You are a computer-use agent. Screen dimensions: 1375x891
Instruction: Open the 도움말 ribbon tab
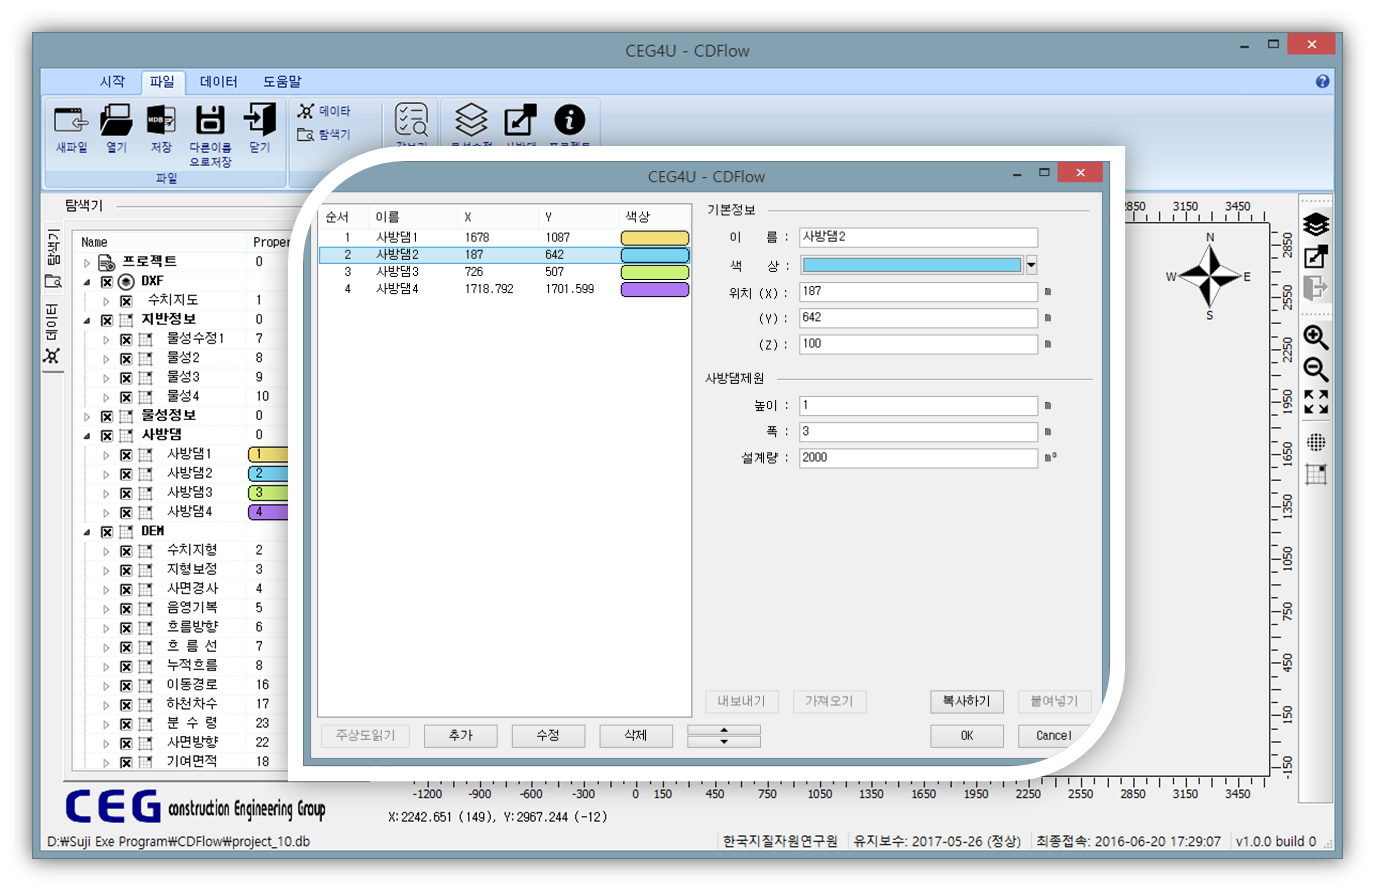point(282,81)
